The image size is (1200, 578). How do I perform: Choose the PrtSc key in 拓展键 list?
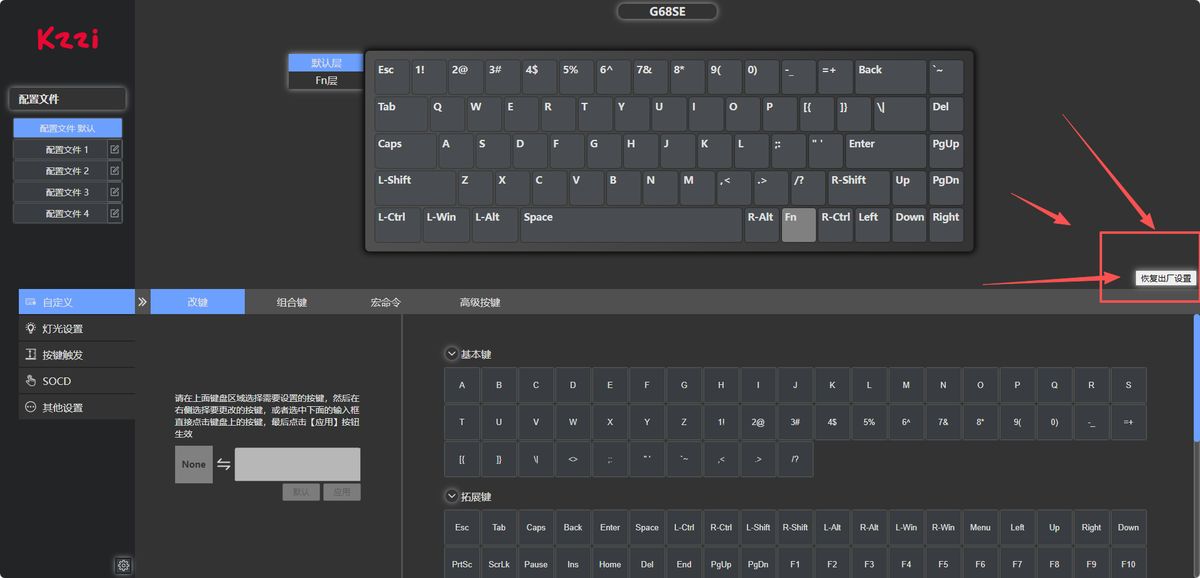point(462,564)
